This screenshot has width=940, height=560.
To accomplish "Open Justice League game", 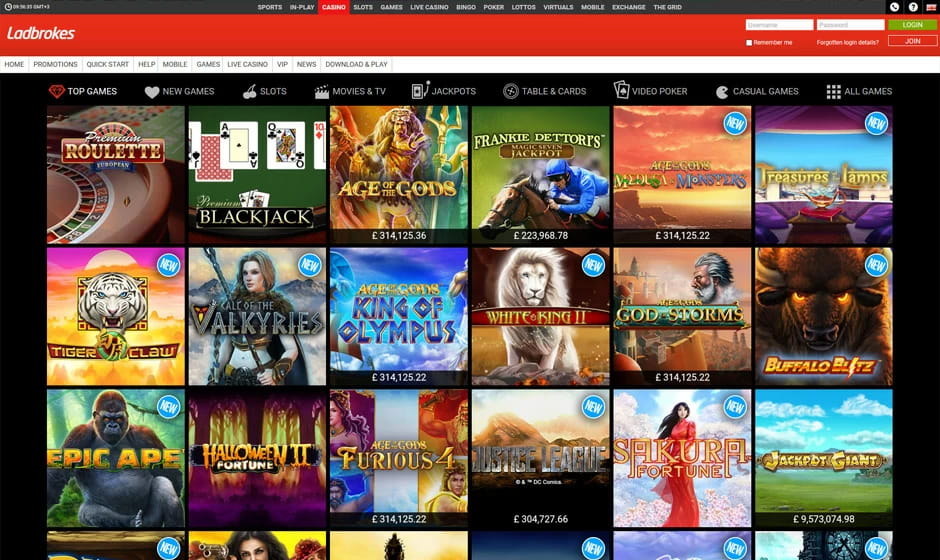I will point(541,458).
